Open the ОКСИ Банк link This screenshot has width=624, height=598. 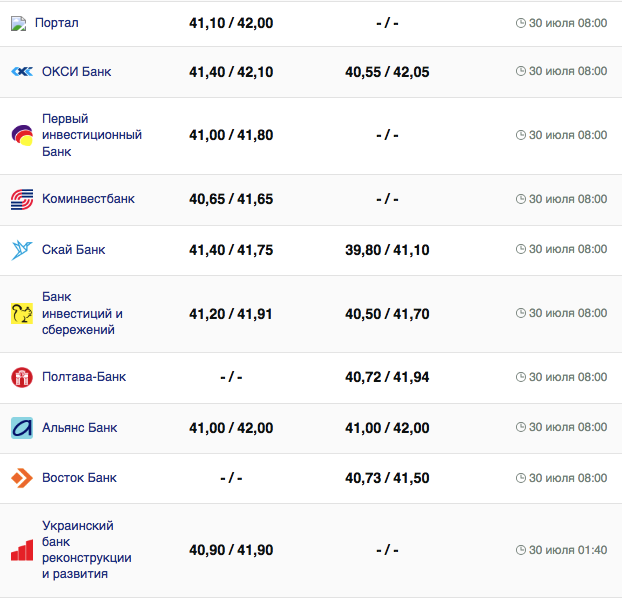pyautogui.click(x=76, y=72)
